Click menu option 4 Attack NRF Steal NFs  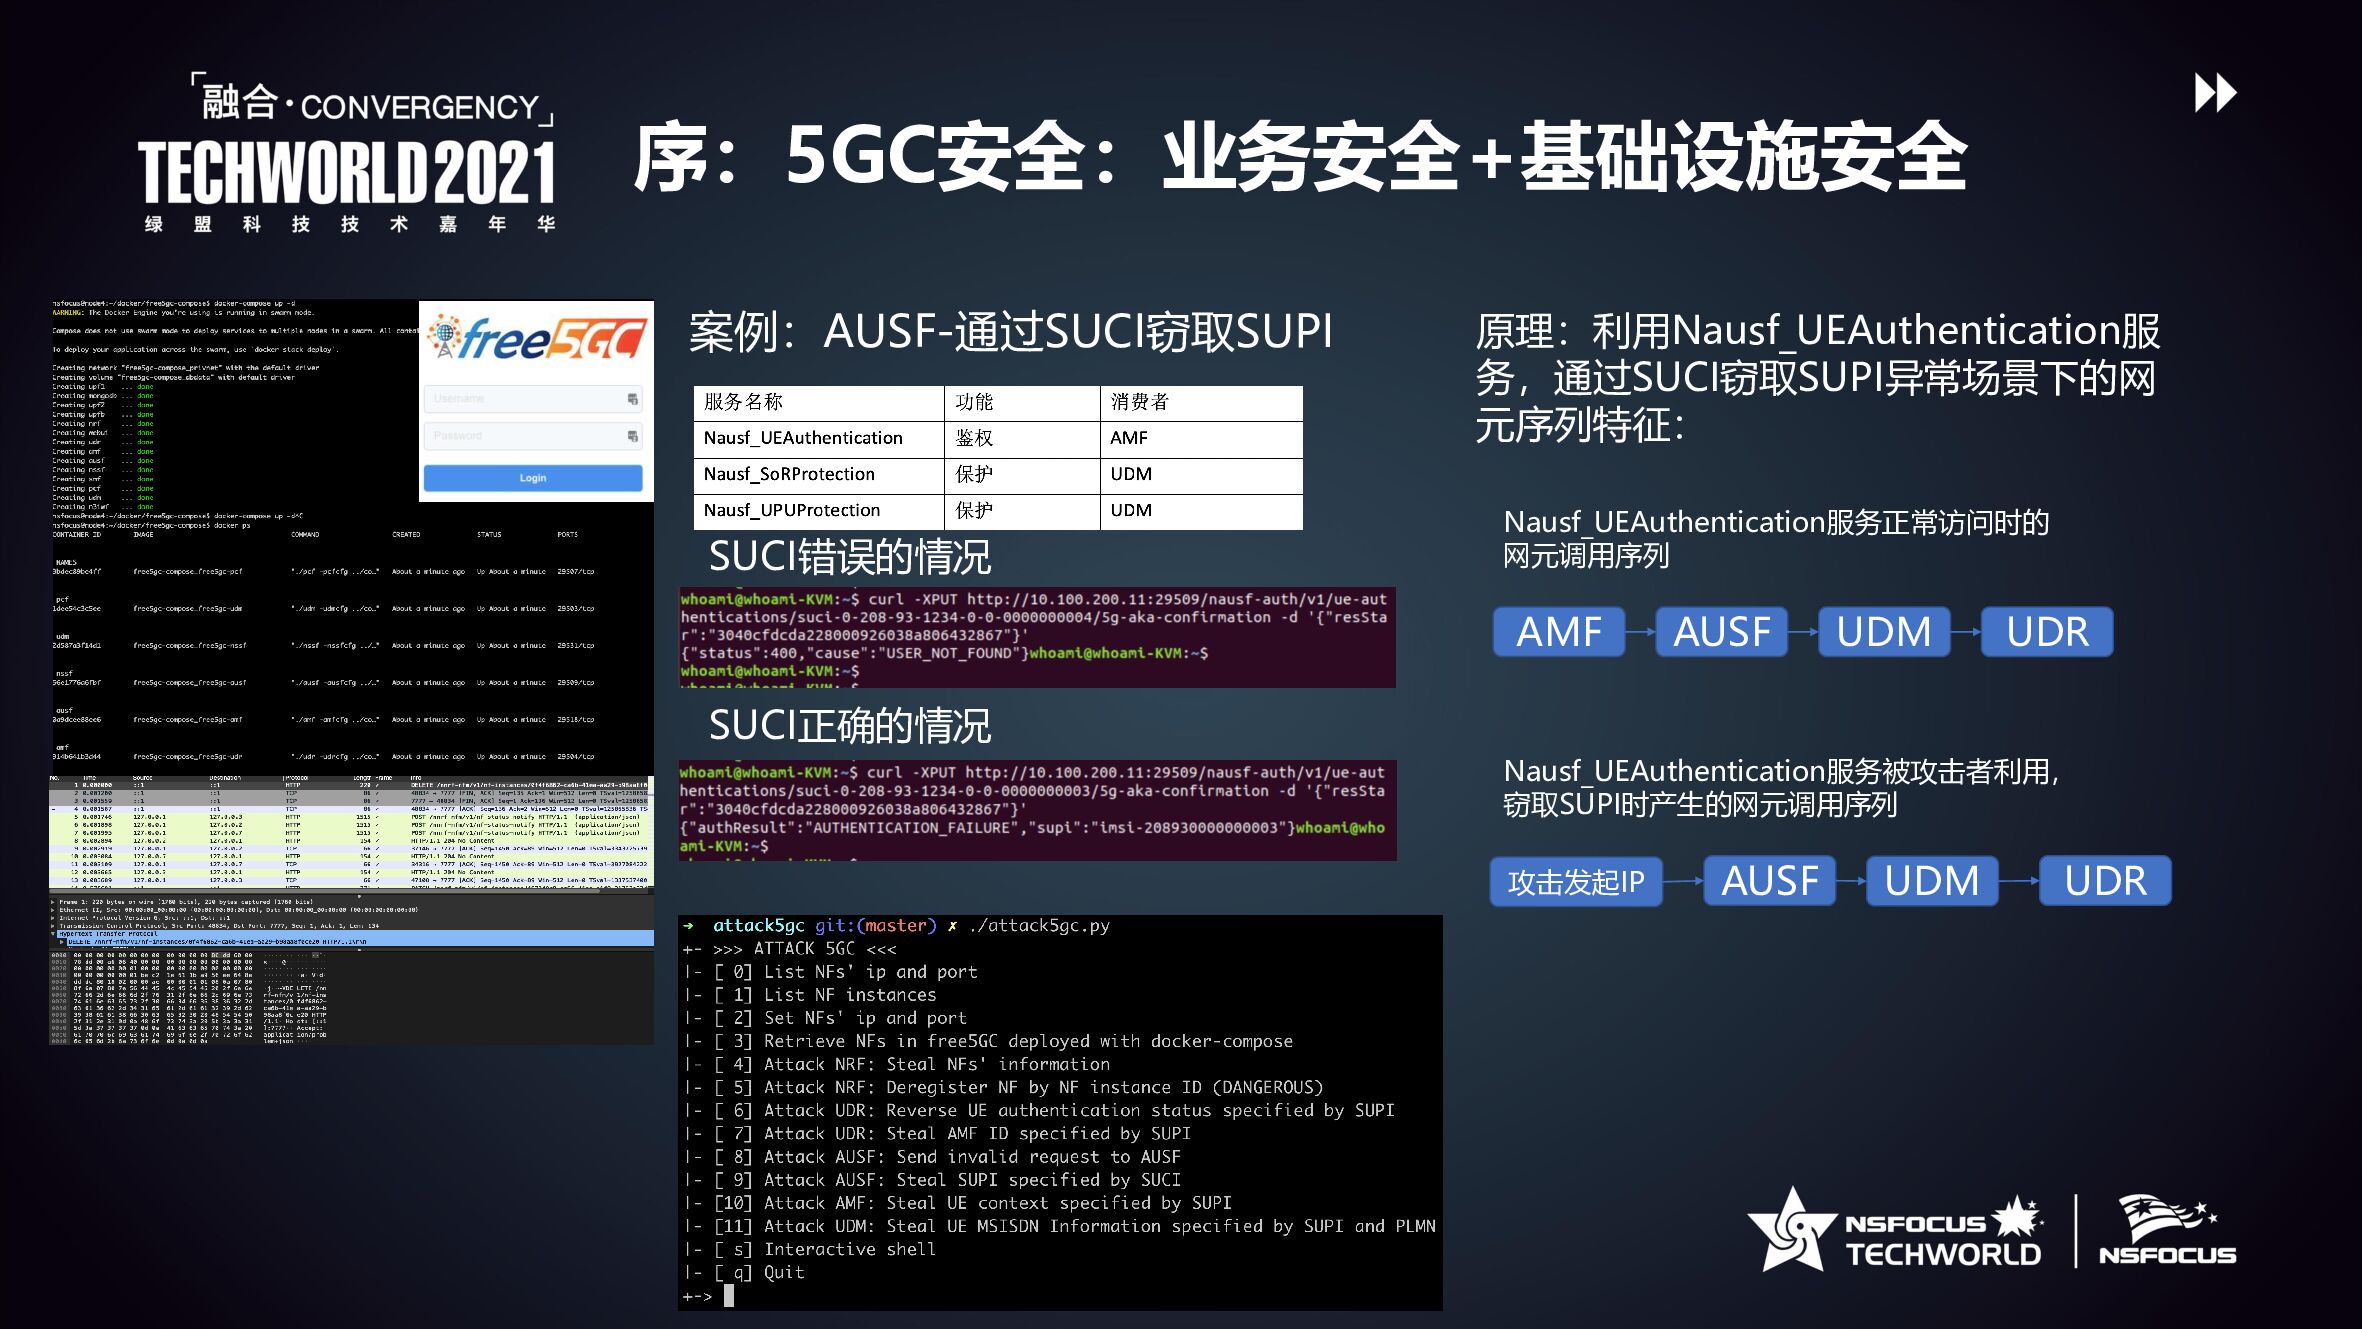click(936, 1064)
